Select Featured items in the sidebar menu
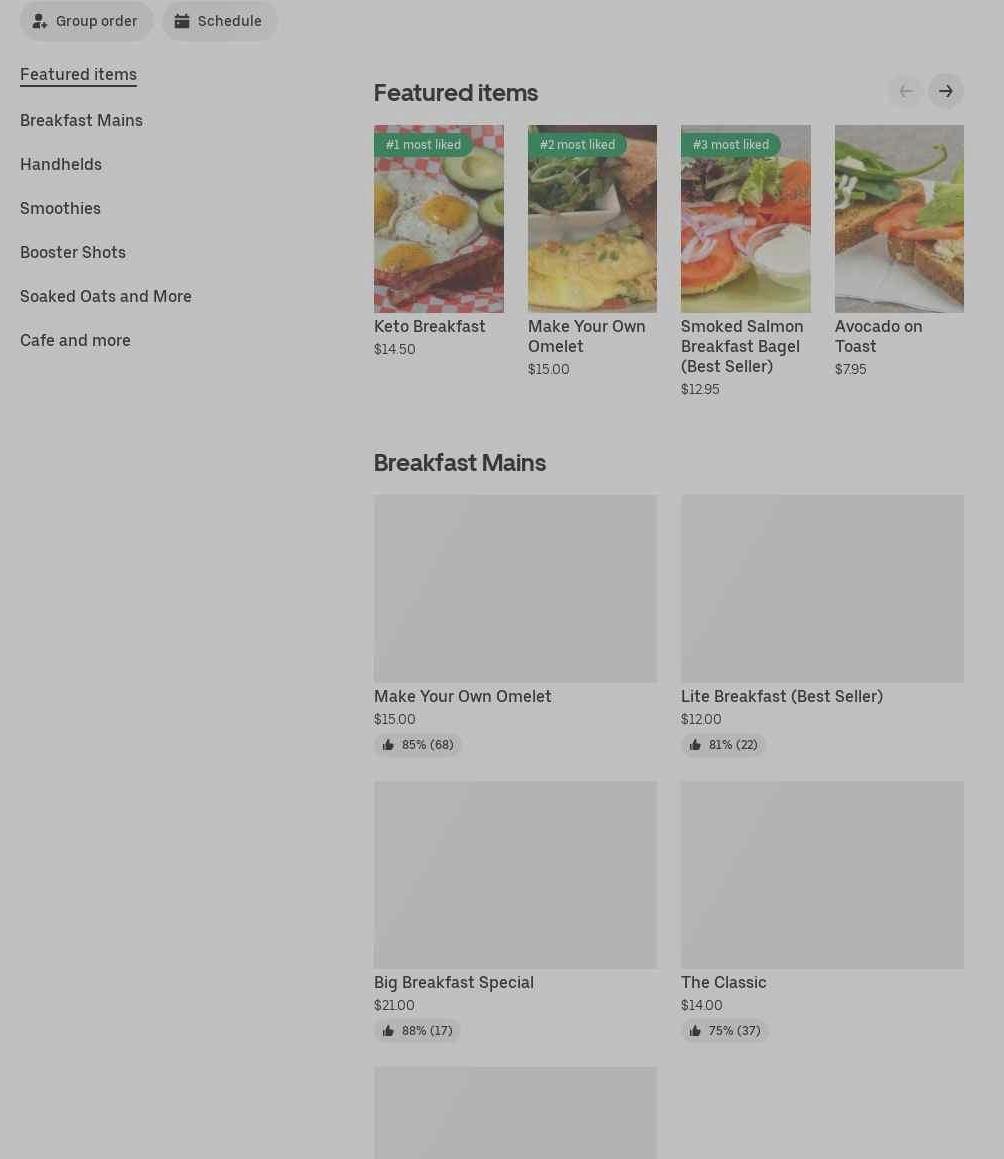 click(78, 75)
